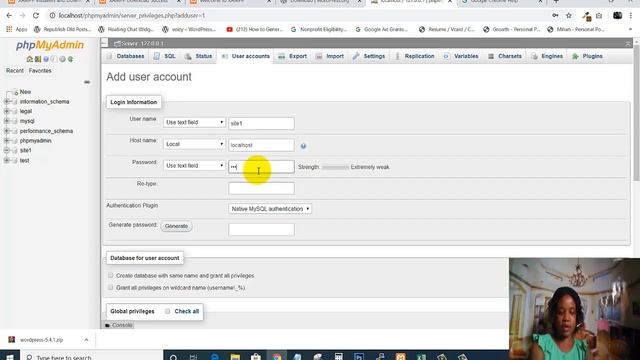Screen dimensions: 640x360
Task: Switch to Status tab
Action: pyautogui.click(x=198, y=56)
